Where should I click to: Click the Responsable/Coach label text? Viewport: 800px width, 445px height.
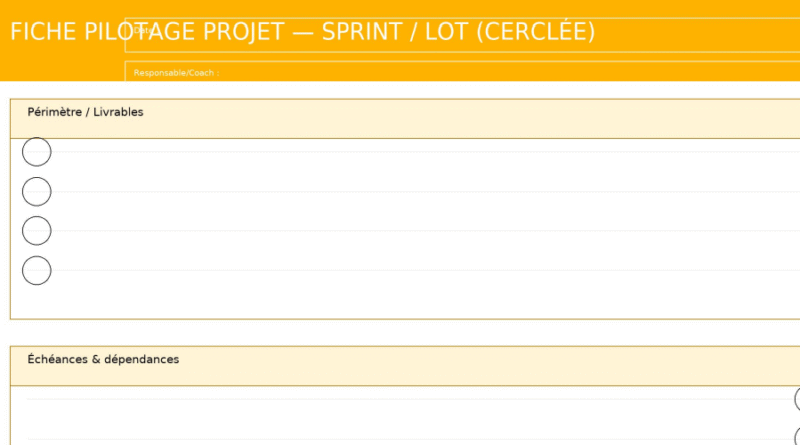coord(176,73)
